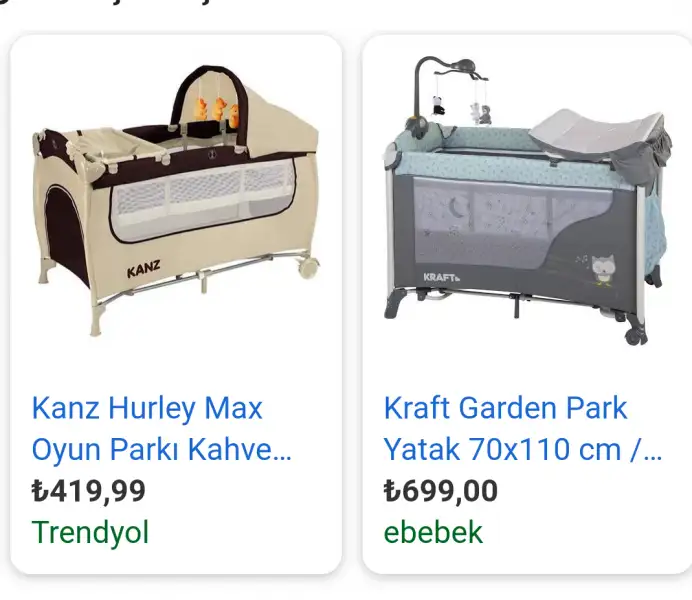The height and width of the screenshot is (600, 692).
Task: Select the ₺699,00 price
Action: coord(440,491)
